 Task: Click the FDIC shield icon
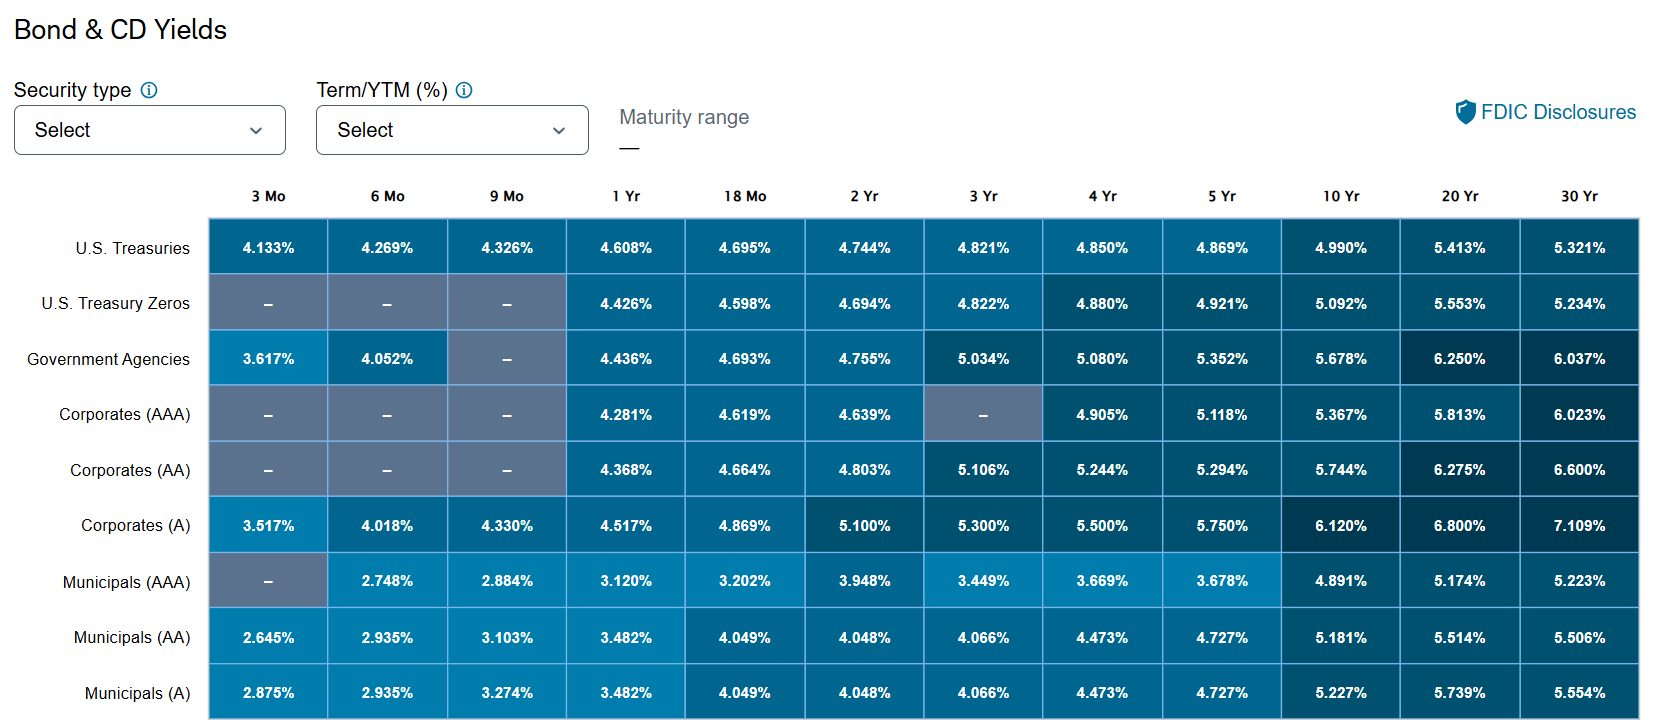[1465, 112]
